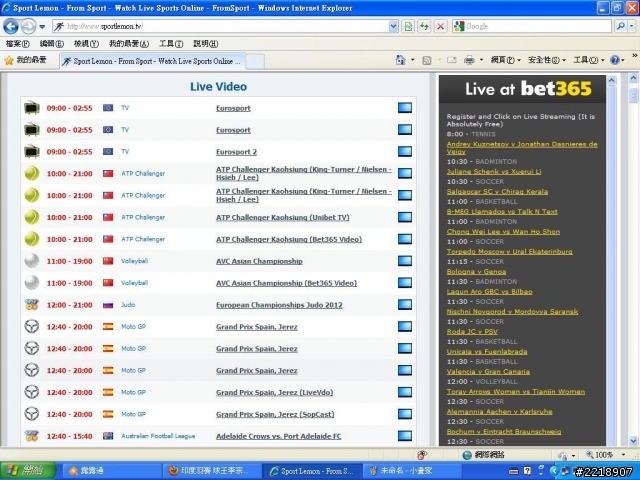Click the RSS feeds icon
Image resolution: width=640 pixels, height=480 pixels.
427,60
